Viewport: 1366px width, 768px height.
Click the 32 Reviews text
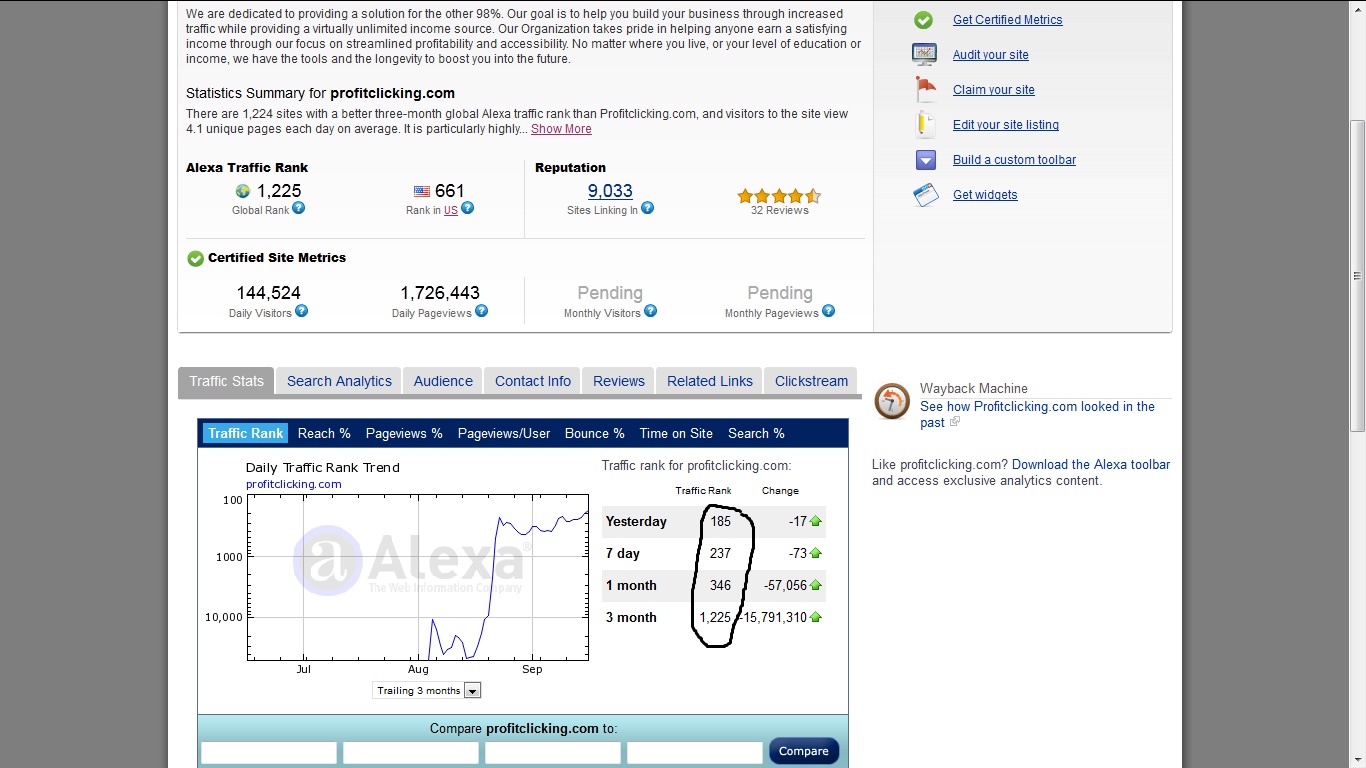[779, 211]
